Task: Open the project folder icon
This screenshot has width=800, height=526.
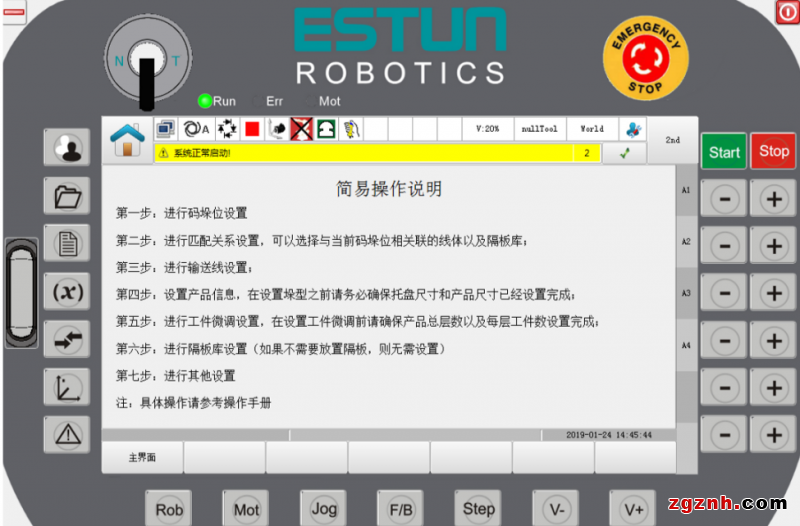Action: point(67,195)
